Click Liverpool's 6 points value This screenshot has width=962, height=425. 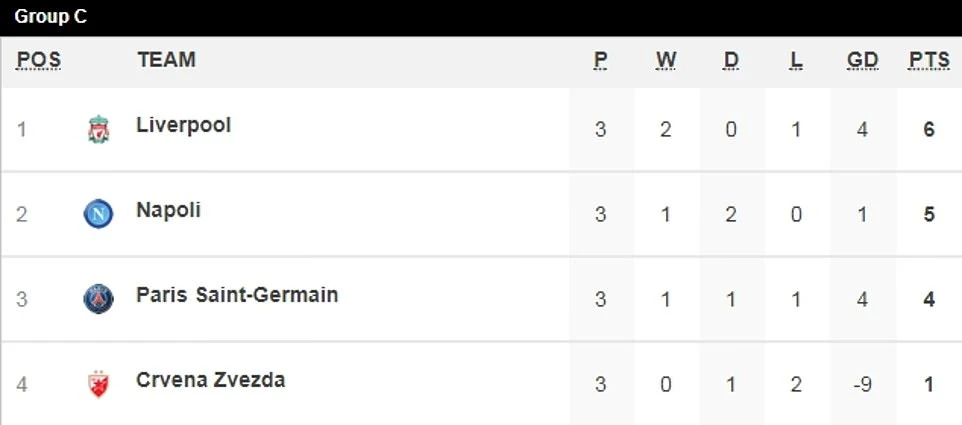click(929, 130)
